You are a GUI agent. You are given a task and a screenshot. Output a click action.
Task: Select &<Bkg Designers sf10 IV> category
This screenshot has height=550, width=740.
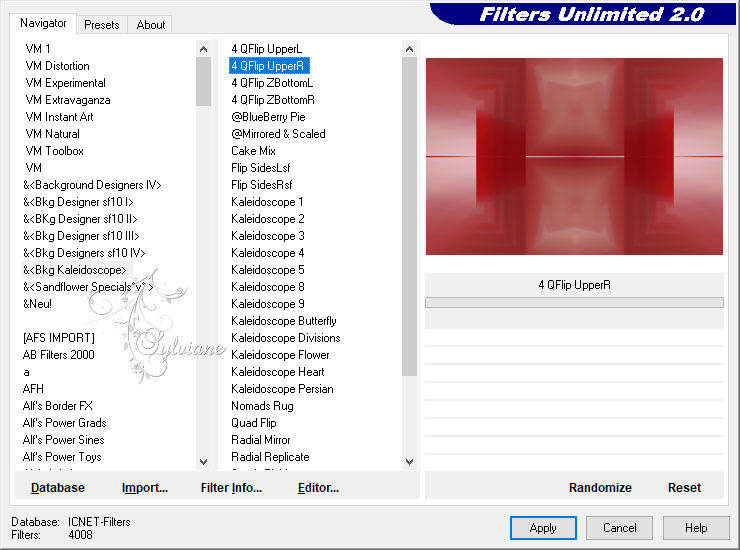click(84, 253)
